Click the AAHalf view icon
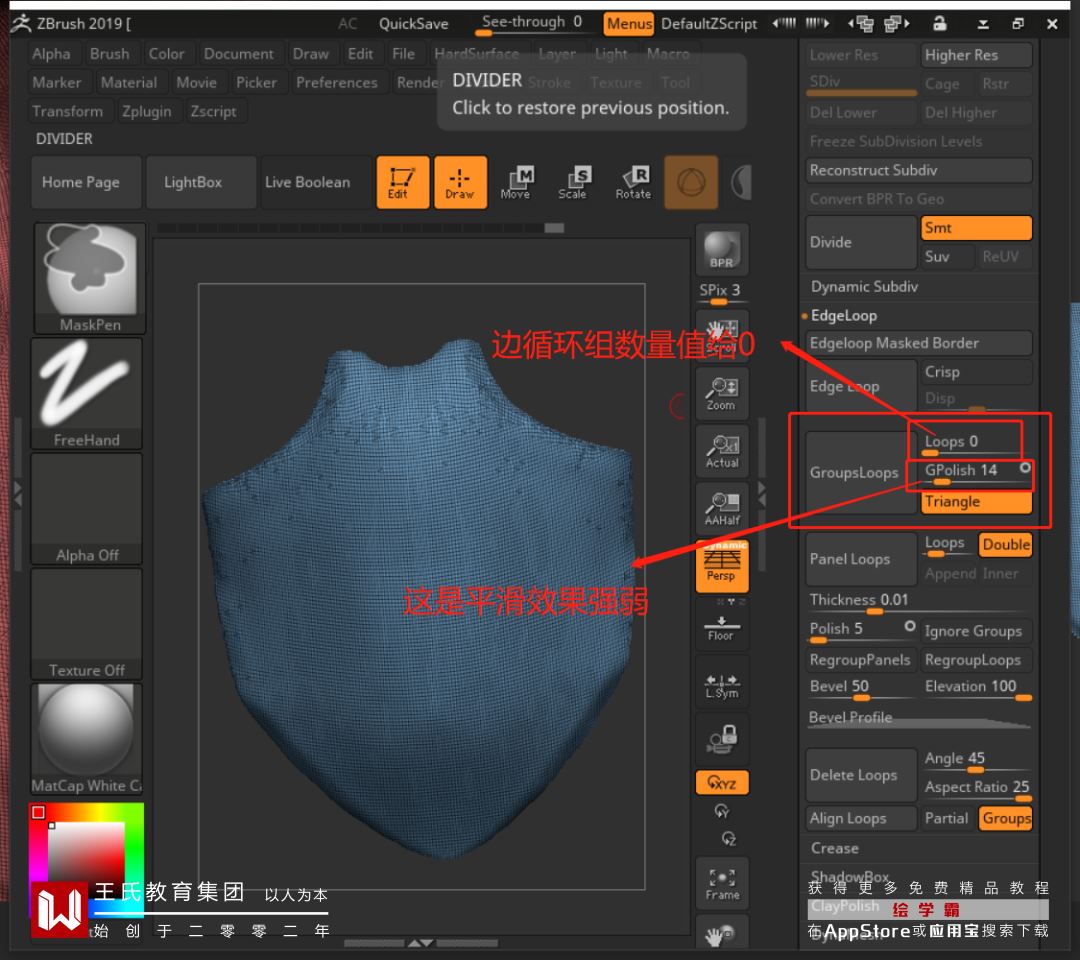Image resolution: width=1080 pixels, height=960 pixels. (721, 510)
